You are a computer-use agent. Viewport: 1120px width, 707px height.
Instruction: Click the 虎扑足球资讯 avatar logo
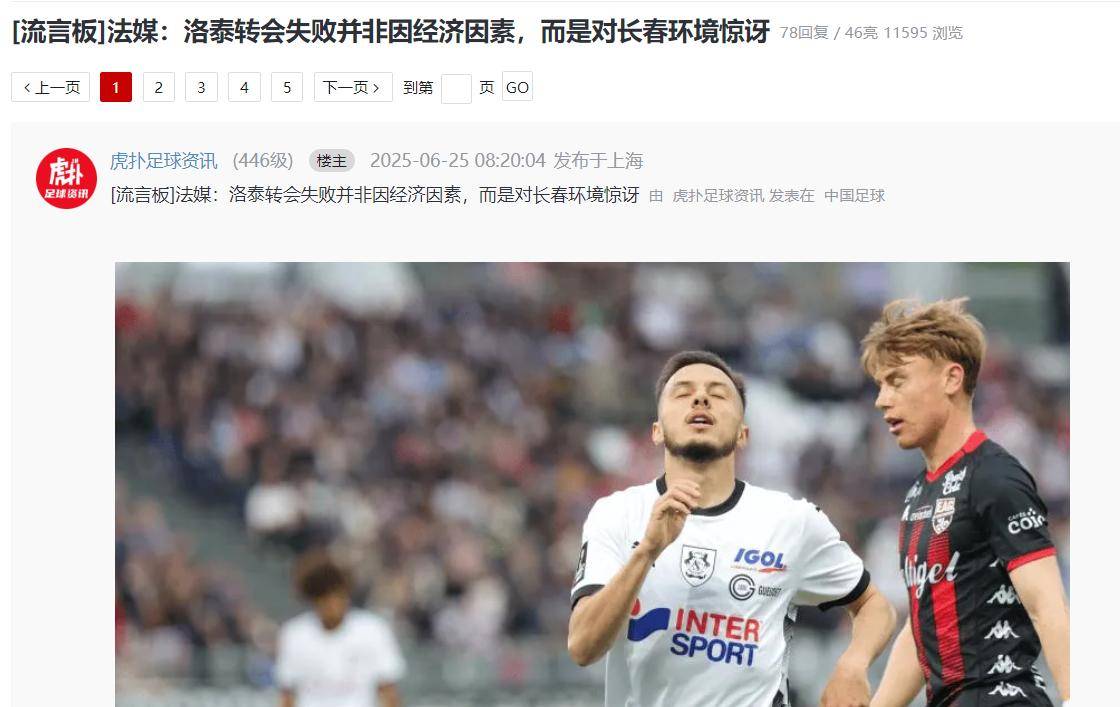[66, 179]
